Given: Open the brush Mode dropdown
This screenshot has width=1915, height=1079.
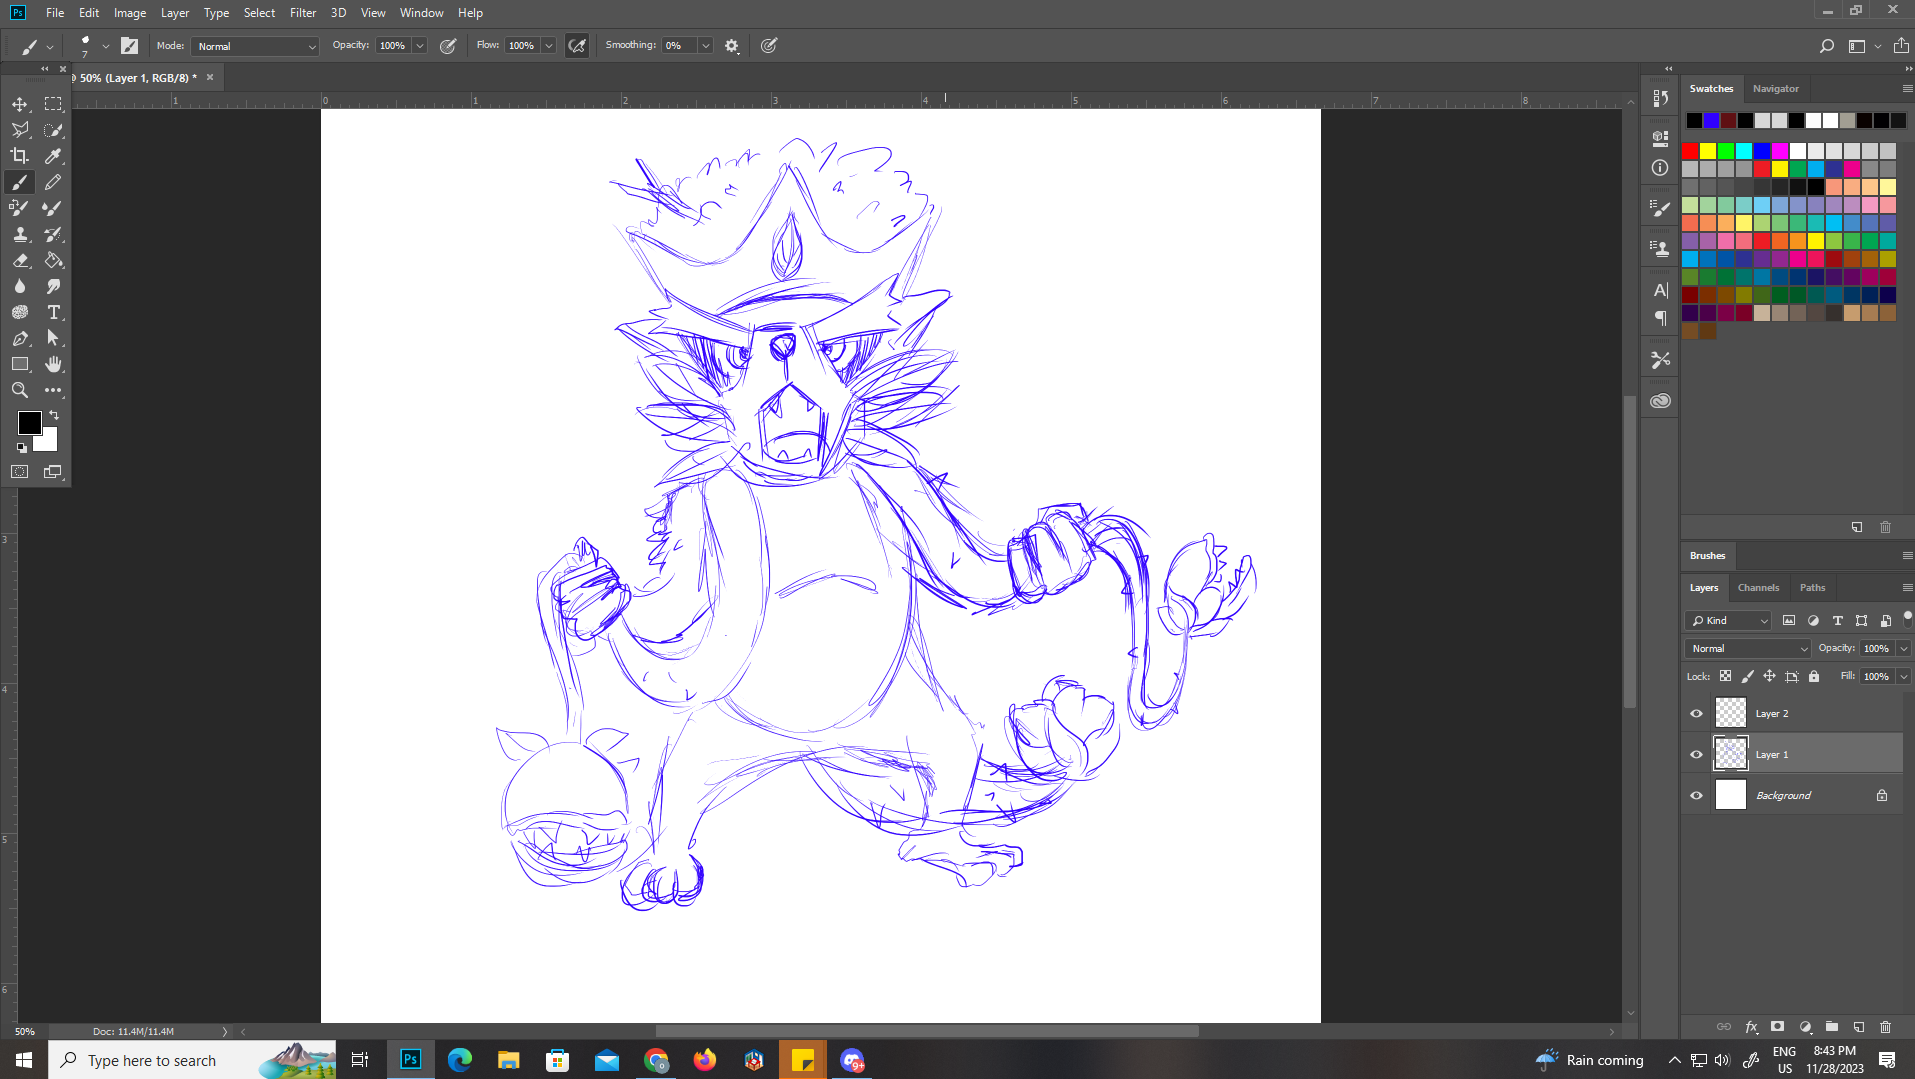Looking at the screenshot, I should pos(256,46).
